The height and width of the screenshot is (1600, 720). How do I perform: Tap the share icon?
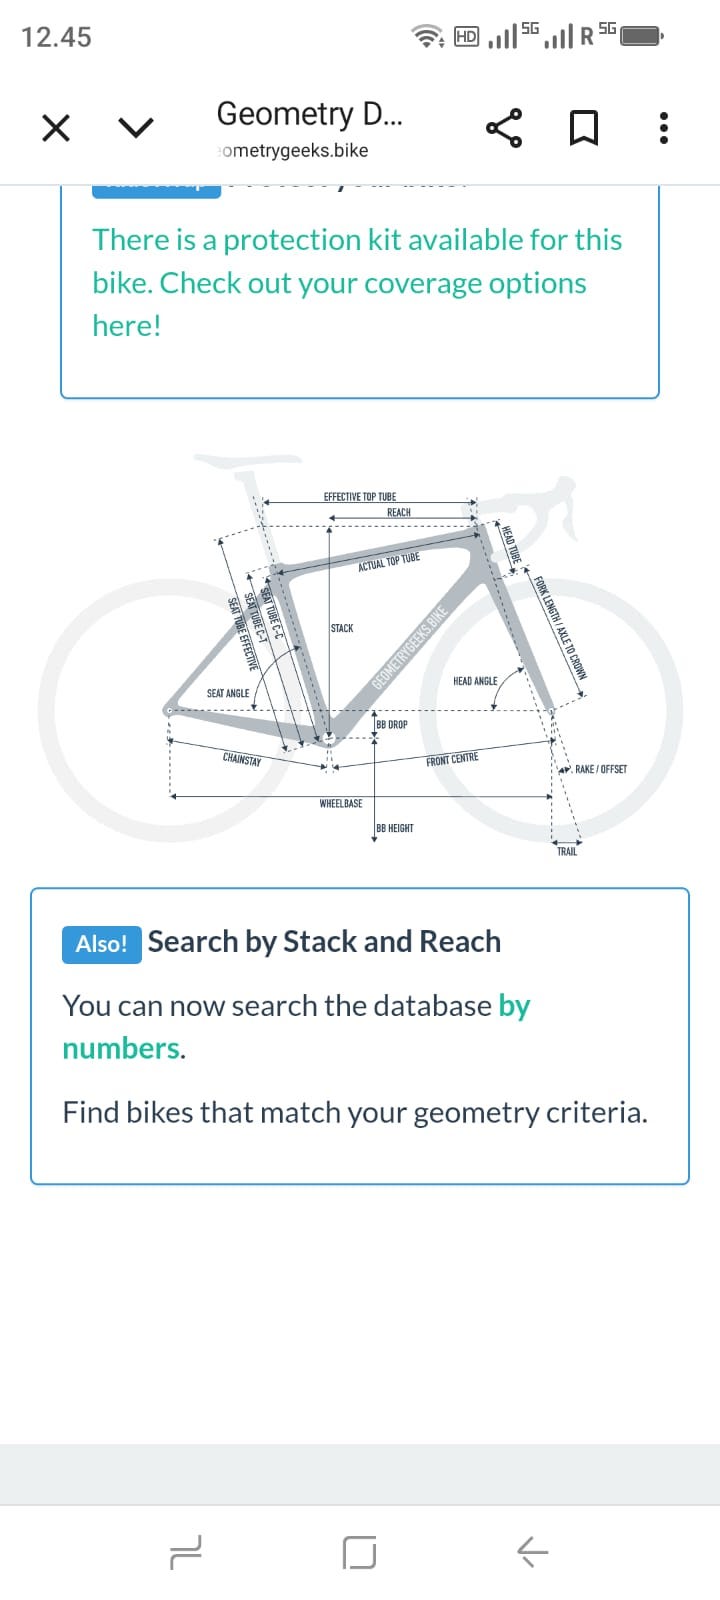(x=503, y=128)
